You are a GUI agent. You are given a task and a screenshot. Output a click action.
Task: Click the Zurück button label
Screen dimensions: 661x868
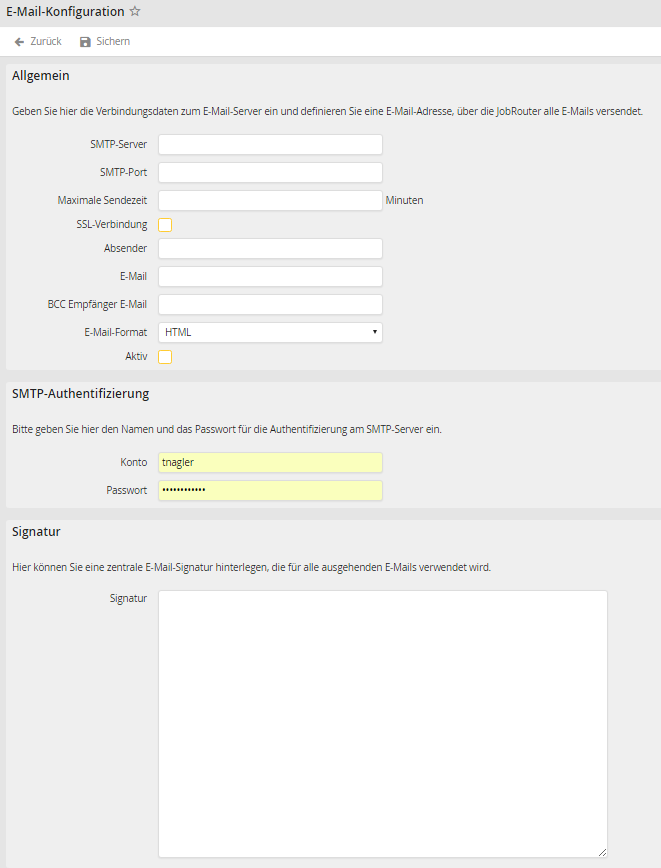coord(46,42)
